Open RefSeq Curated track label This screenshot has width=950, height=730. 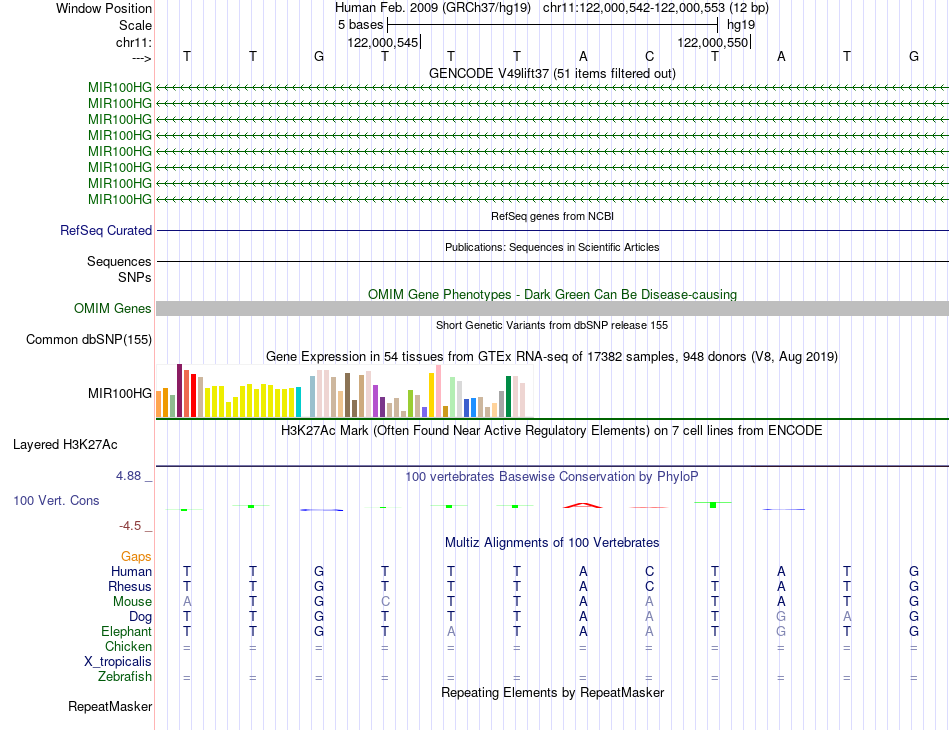[106, 230]
